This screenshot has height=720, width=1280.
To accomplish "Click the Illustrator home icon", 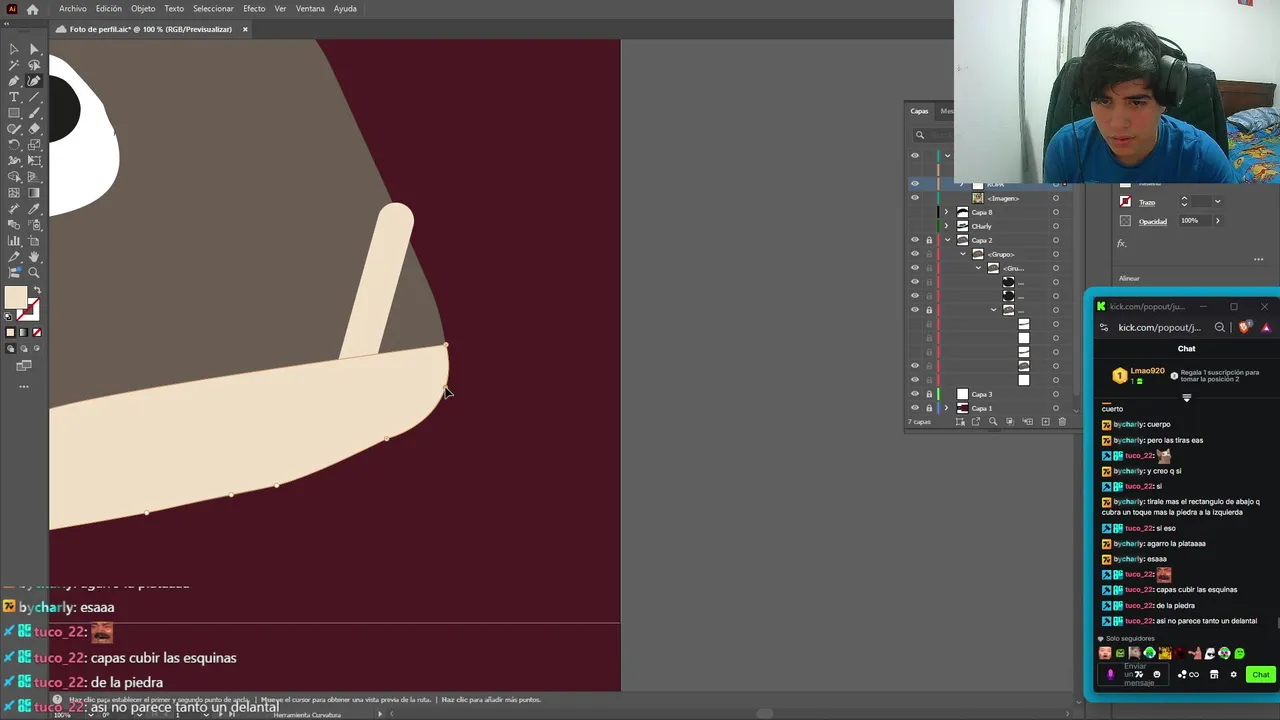I will [32, 9].
